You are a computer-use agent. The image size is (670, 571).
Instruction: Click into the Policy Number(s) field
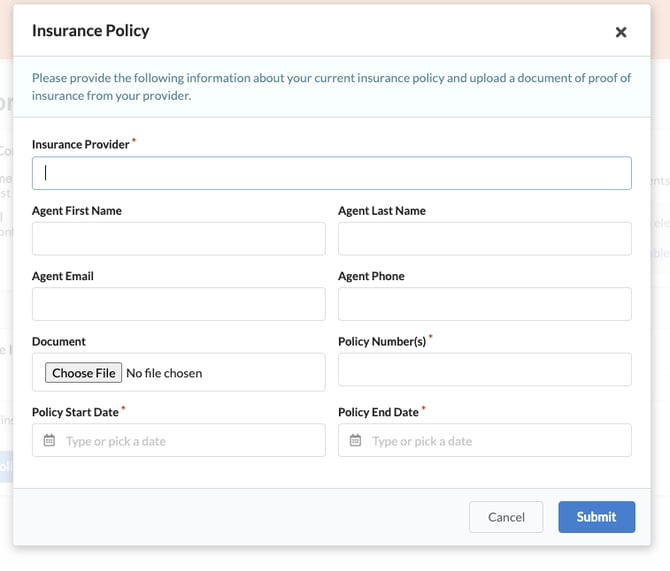[484, 369]
